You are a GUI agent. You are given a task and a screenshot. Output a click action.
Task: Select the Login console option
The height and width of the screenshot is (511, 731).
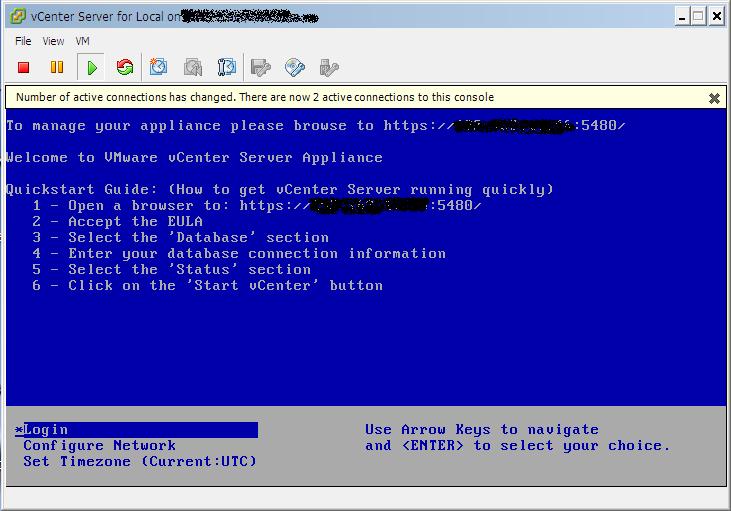click(x=136, y=429)
